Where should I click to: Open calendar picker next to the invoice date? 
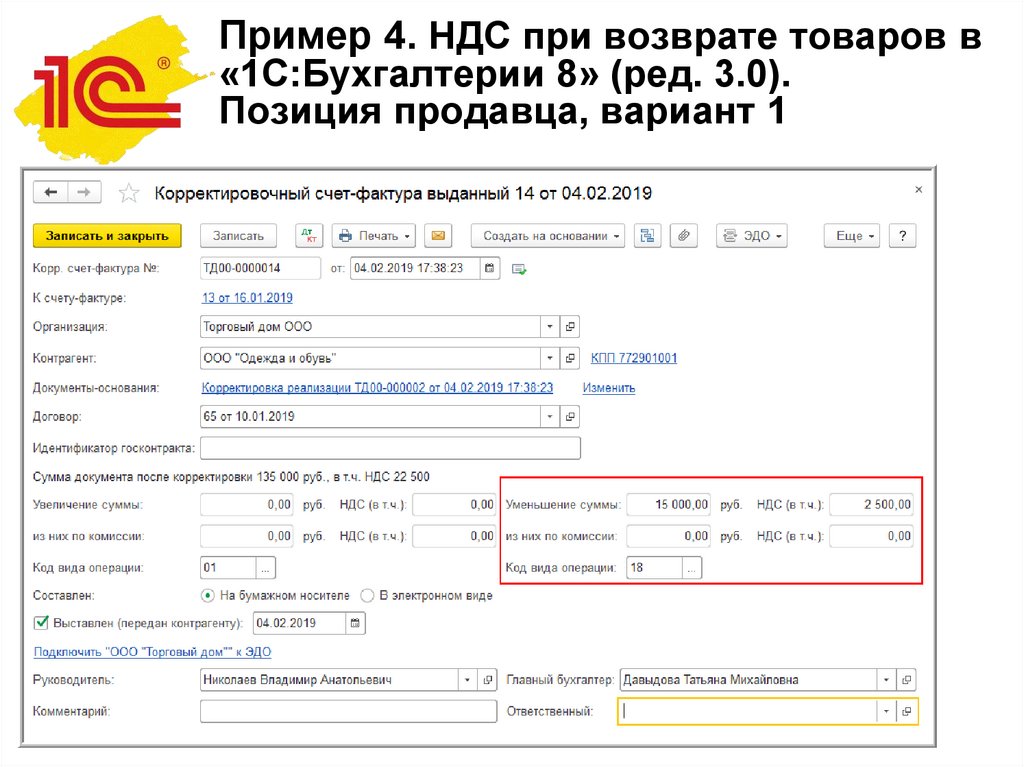(489, 269)
